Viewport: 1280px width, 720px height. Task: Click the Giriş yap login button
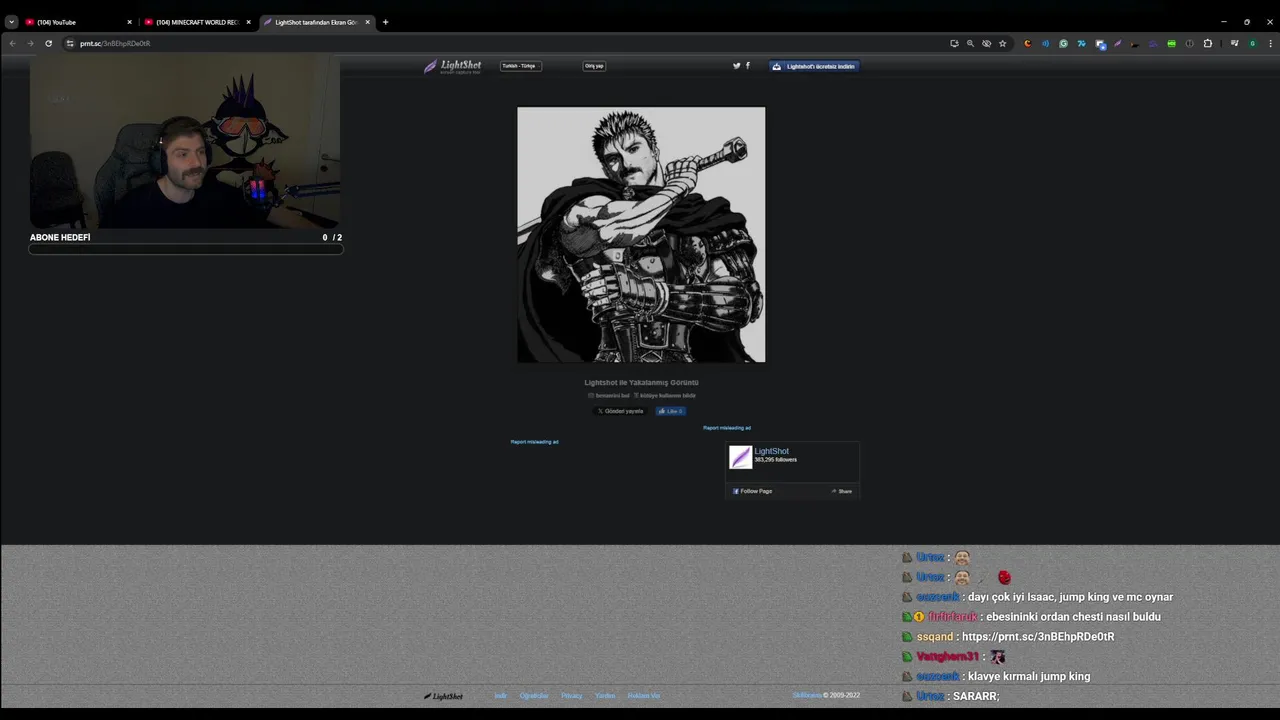coord(594,66)
